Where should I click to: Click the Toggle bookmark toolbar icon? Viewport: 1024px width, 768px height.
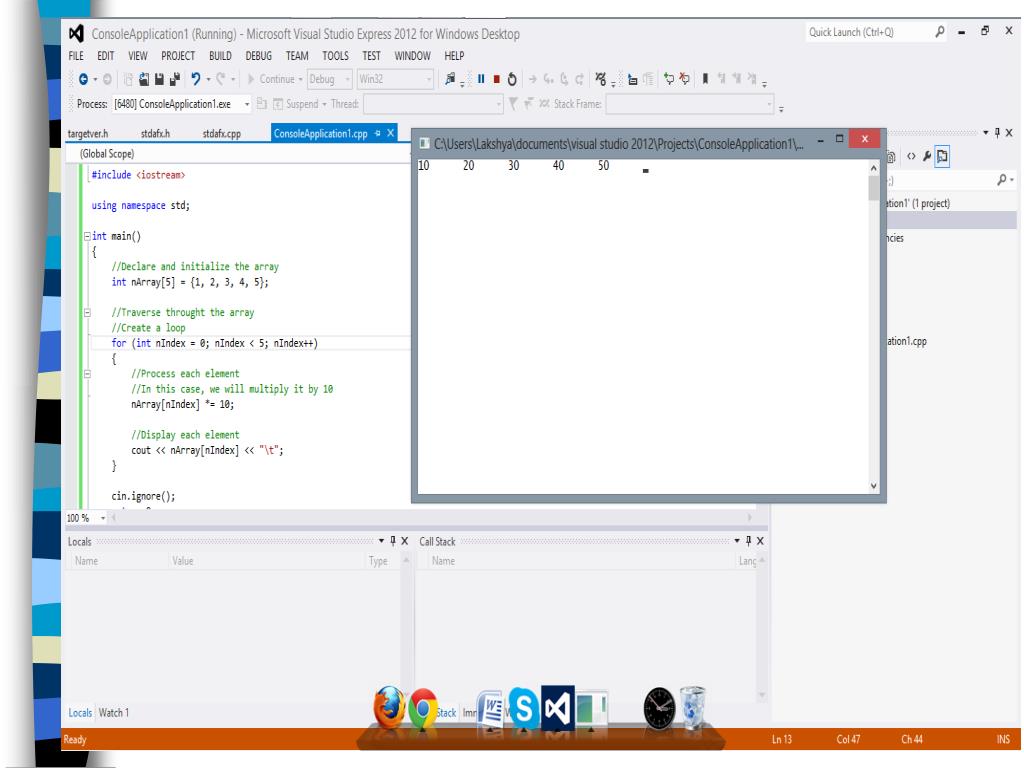click(x=705, y=79)
